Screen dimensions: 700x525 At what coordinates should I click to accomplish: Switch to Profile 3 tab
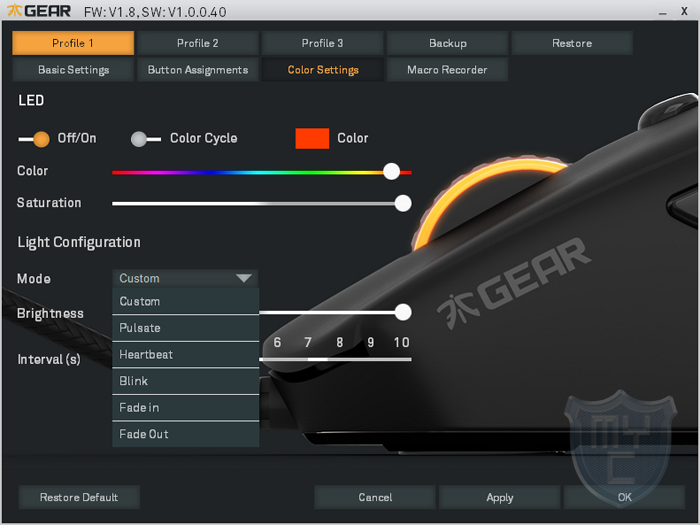click(322, 43)
